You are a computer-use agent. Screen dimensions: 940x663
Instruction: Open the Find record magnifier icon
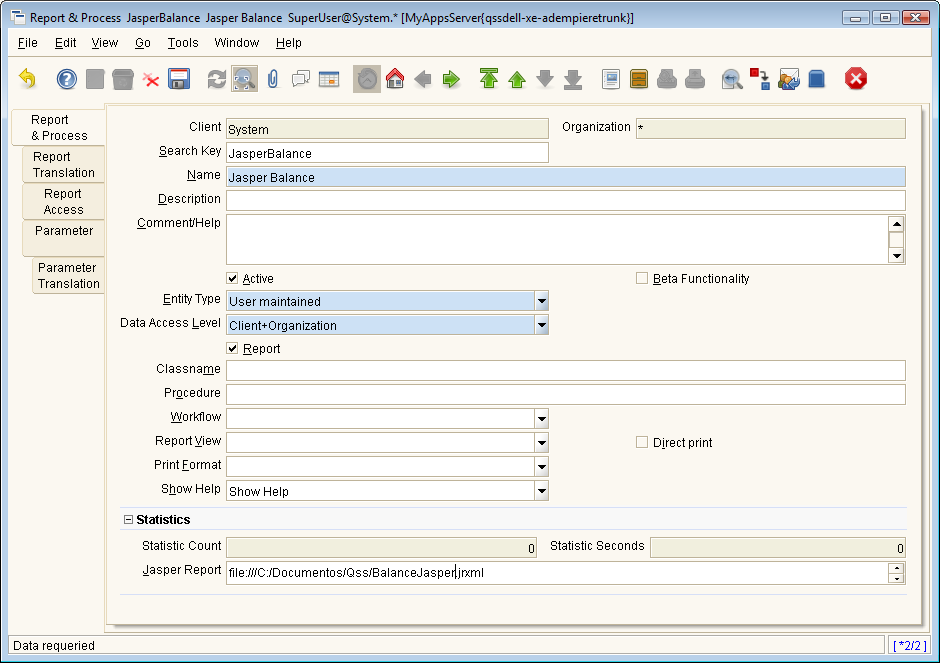(x=244, y=79)
